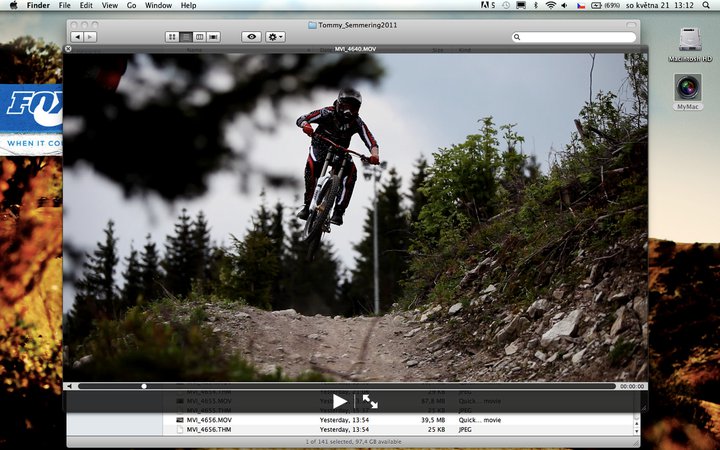Close the Quick Look preview panel
The height and width of the screenshot is (450, 720).
click(x=68, y=48)
